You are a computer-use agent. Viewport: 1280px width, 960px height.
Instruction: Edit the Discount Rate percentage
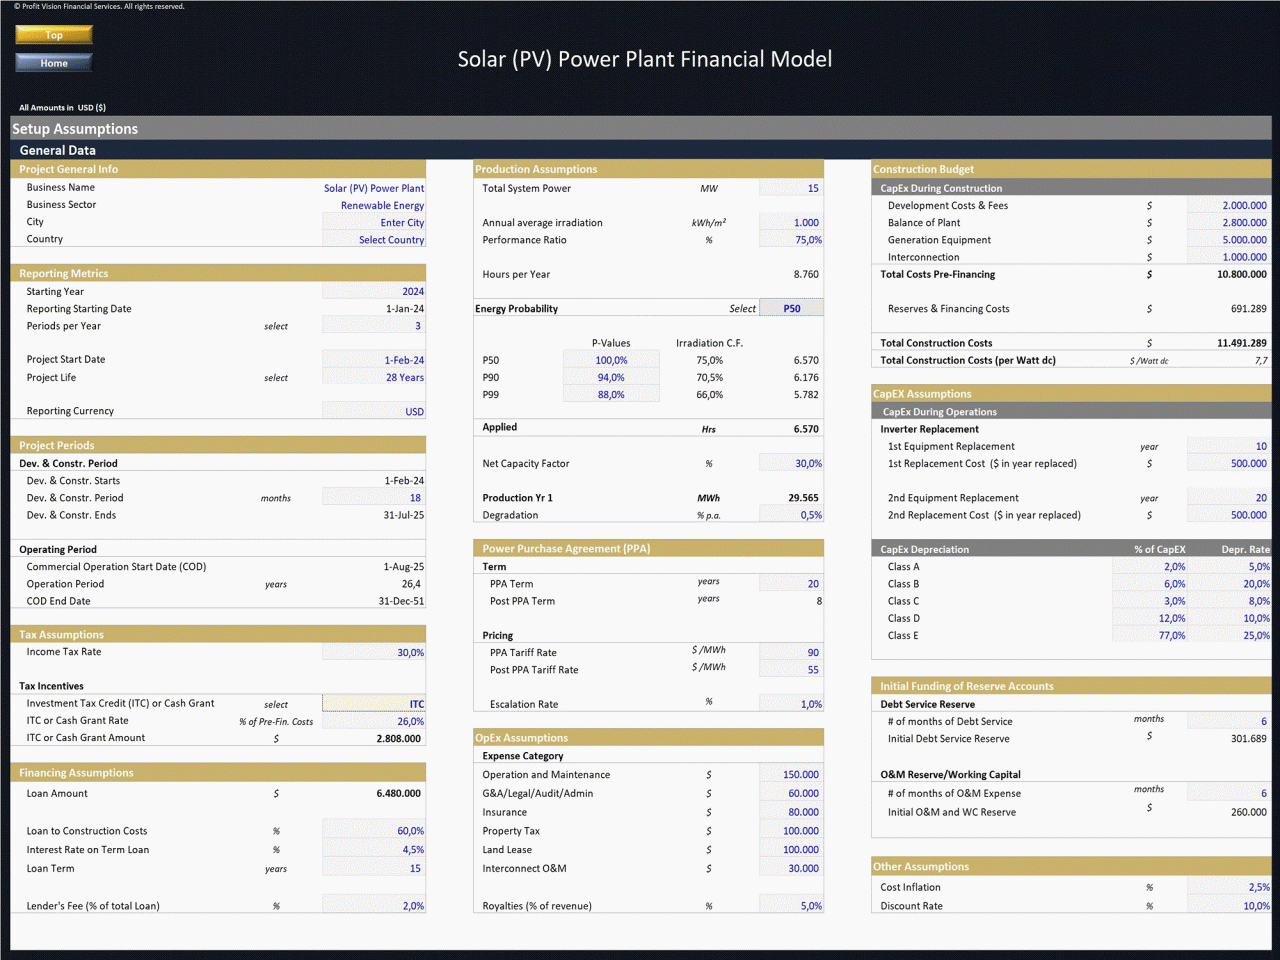[x=1229, y=906]
